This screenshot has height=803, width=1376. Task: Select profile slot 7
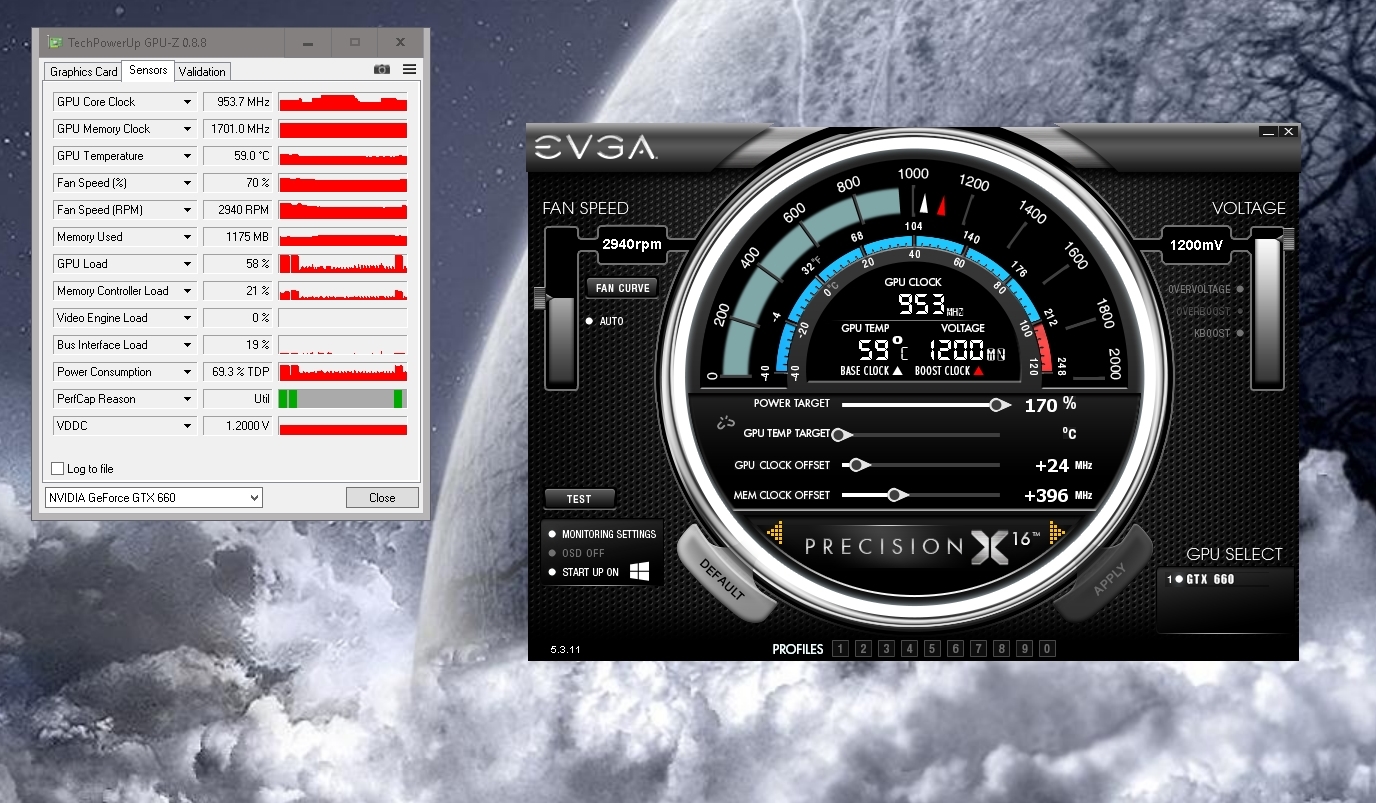coord(978,649)
